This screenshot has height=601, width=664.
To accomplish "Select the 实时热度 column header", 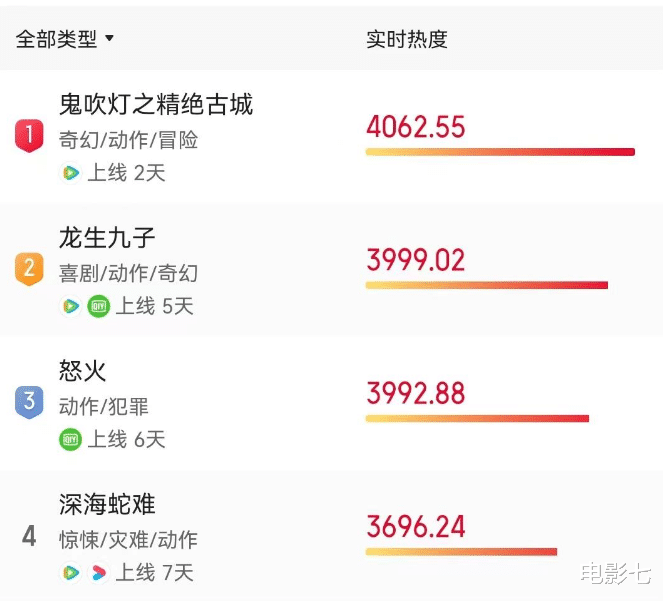I will tap(407, 39).
